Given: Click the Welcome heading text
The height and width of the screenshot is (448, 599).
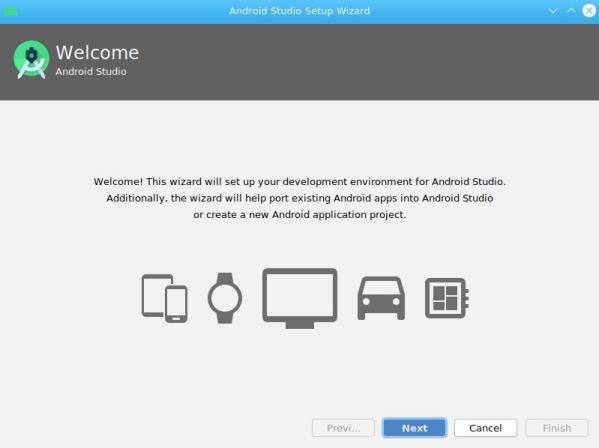Looking at the screenshot, I should point(97,53).
